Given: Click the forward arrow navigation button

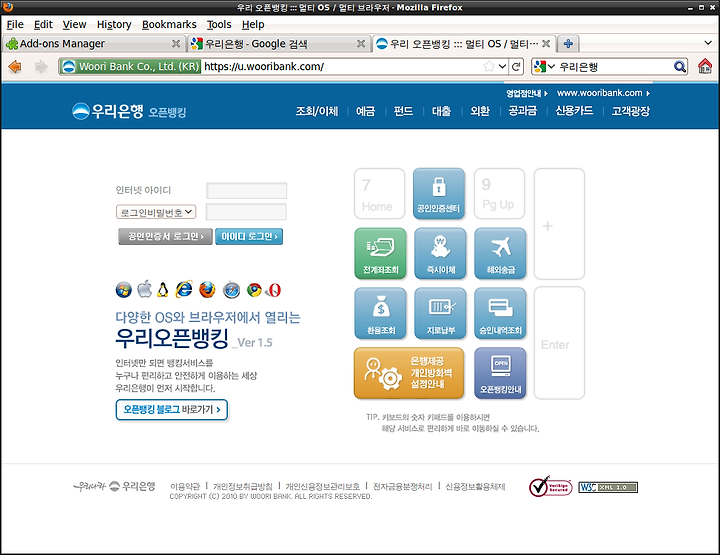Looking at the screenshot, I should [41, 67].
